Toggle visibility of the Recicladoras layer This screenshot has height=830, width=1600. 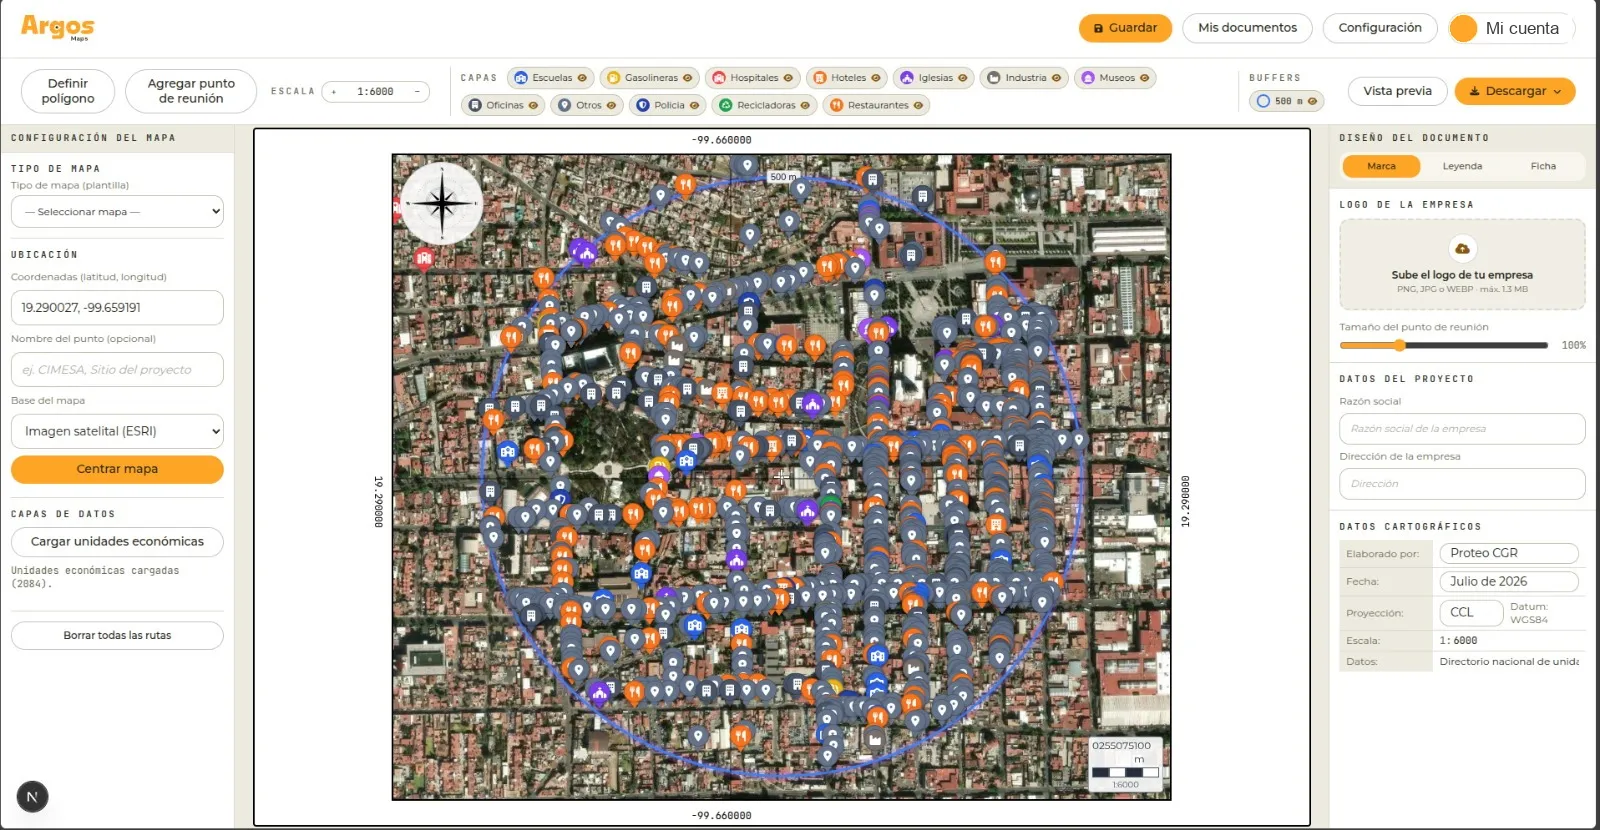click(805, 105)
